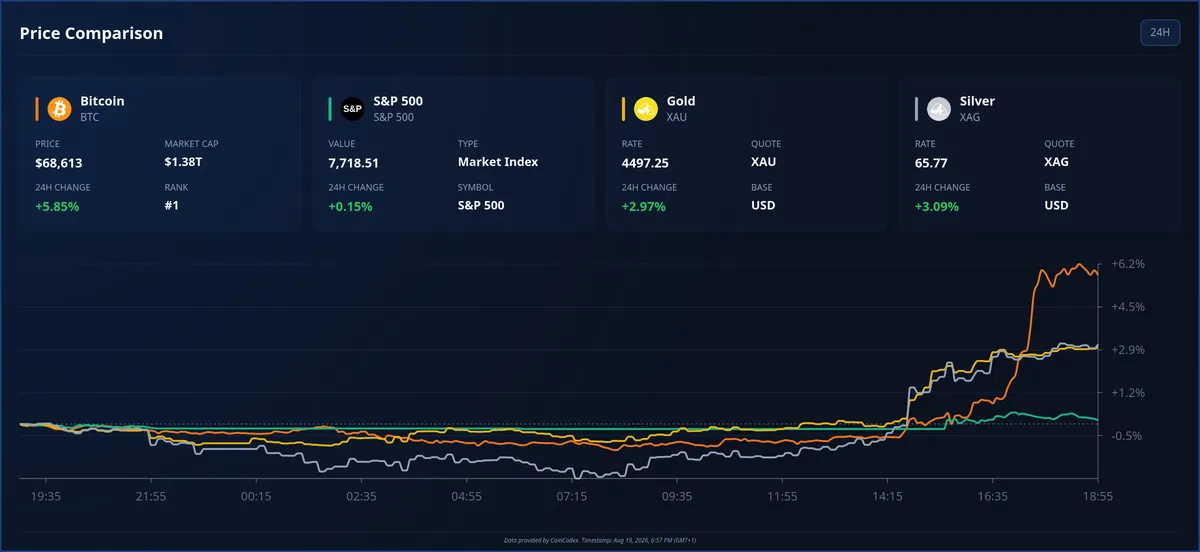Click the 02:35 time axis label
This screenshot has height=552, width=1200.
coord(361,496)
